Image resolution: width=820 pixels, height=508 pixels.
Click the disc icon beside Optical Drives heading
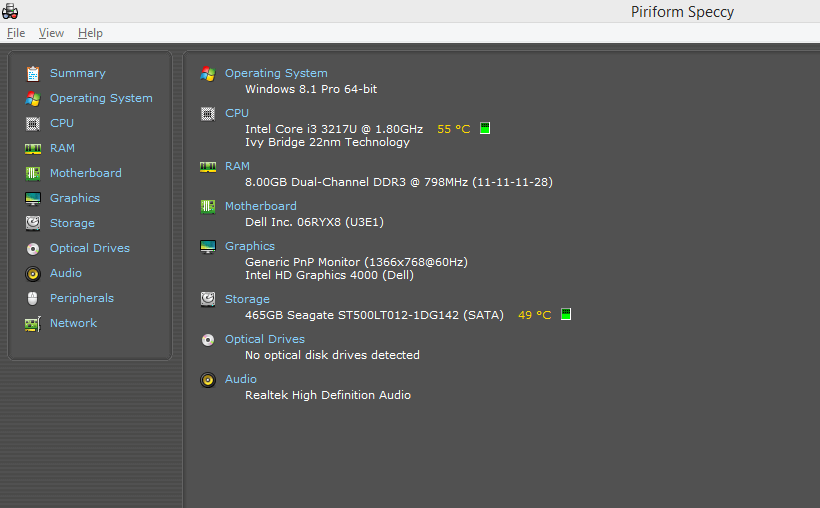coord(208,340)
